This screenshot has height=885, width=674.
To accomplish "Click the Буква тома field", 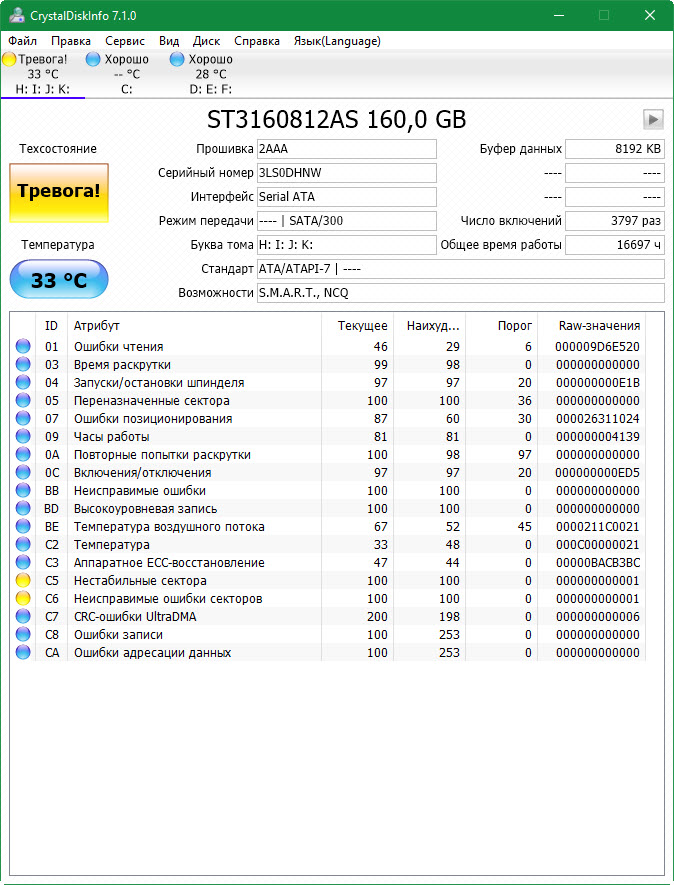I will (347, 245).
